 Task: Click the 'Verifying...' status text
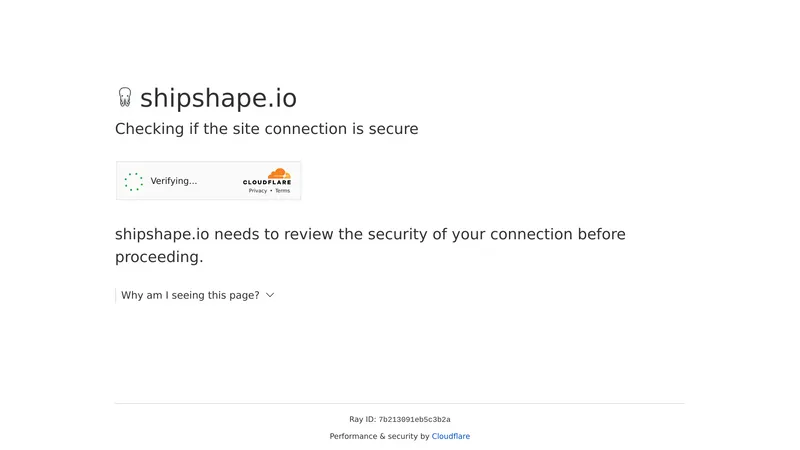tap(173, 181)
